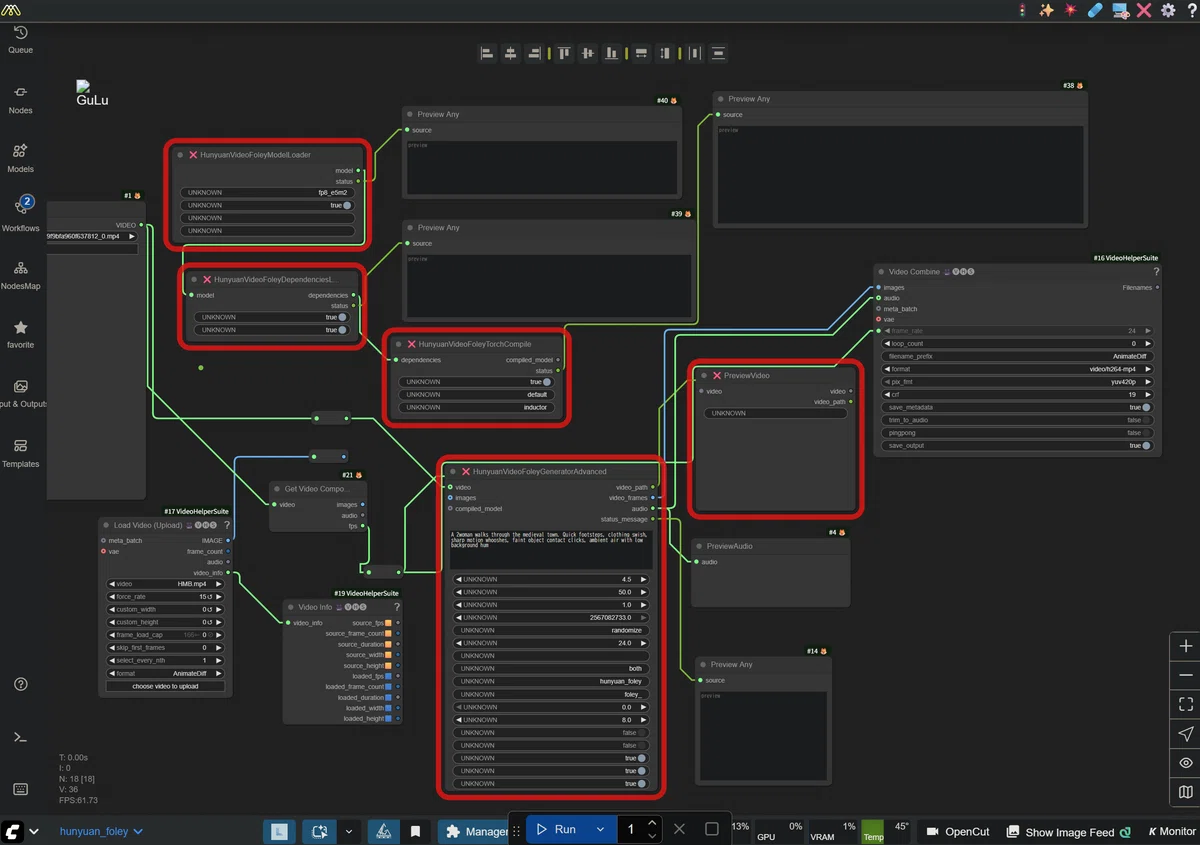This screenshot has width=1200, height=845.
Task: Expand the Run button dropdown arrow
Action: click(x=600, y=829)
